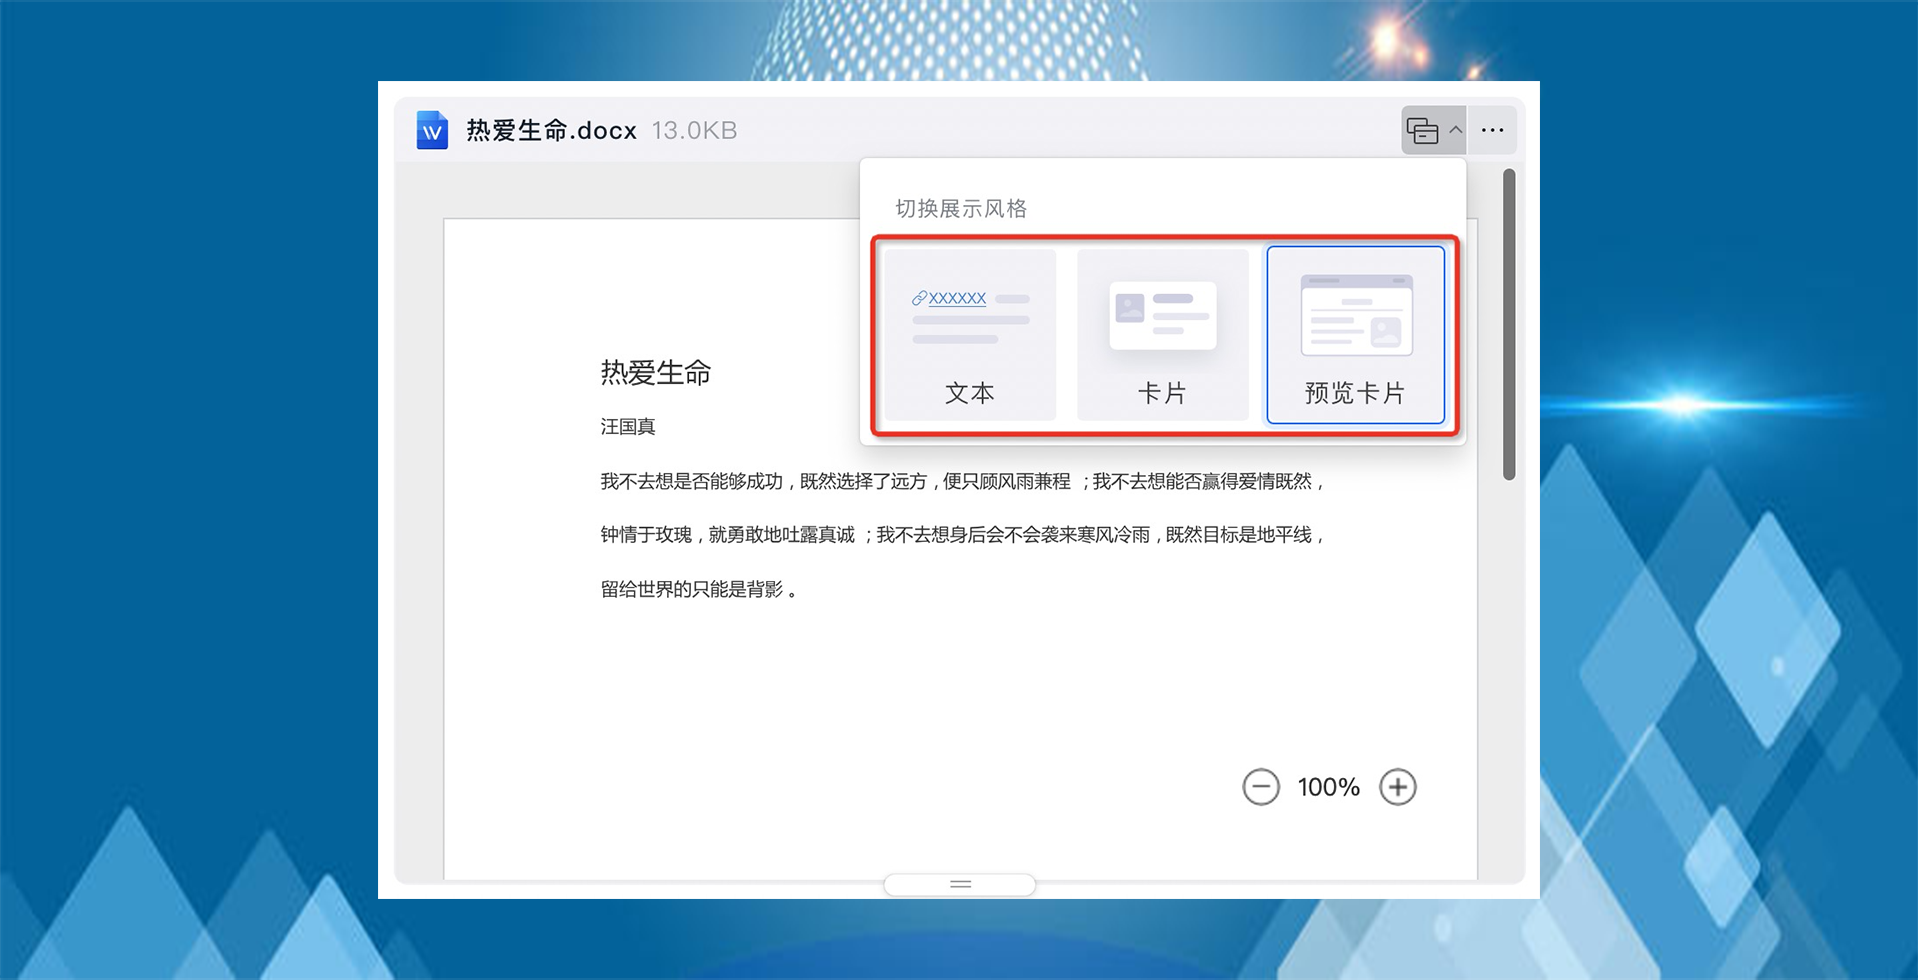Click the Word document file icon

point(431,129)
